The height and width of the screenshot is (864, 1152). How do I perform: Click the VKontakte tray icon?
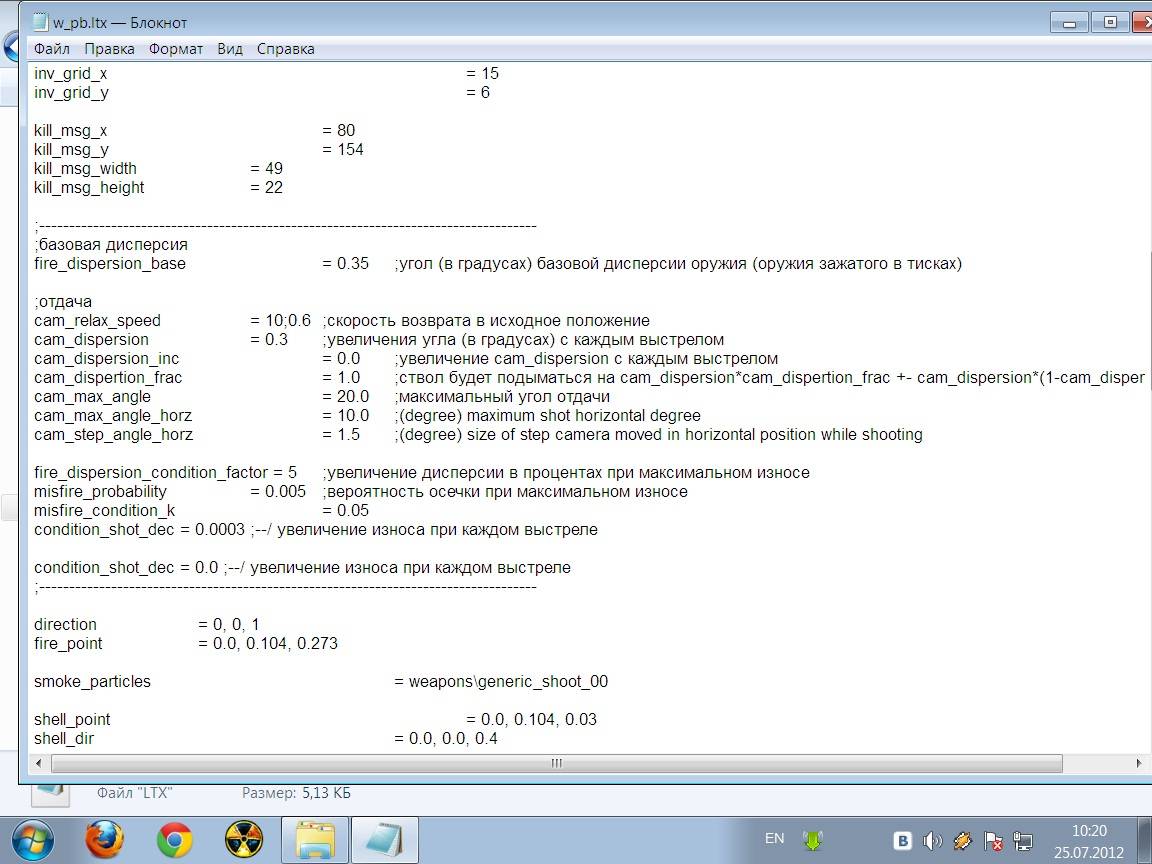click(x=902, y=840)
